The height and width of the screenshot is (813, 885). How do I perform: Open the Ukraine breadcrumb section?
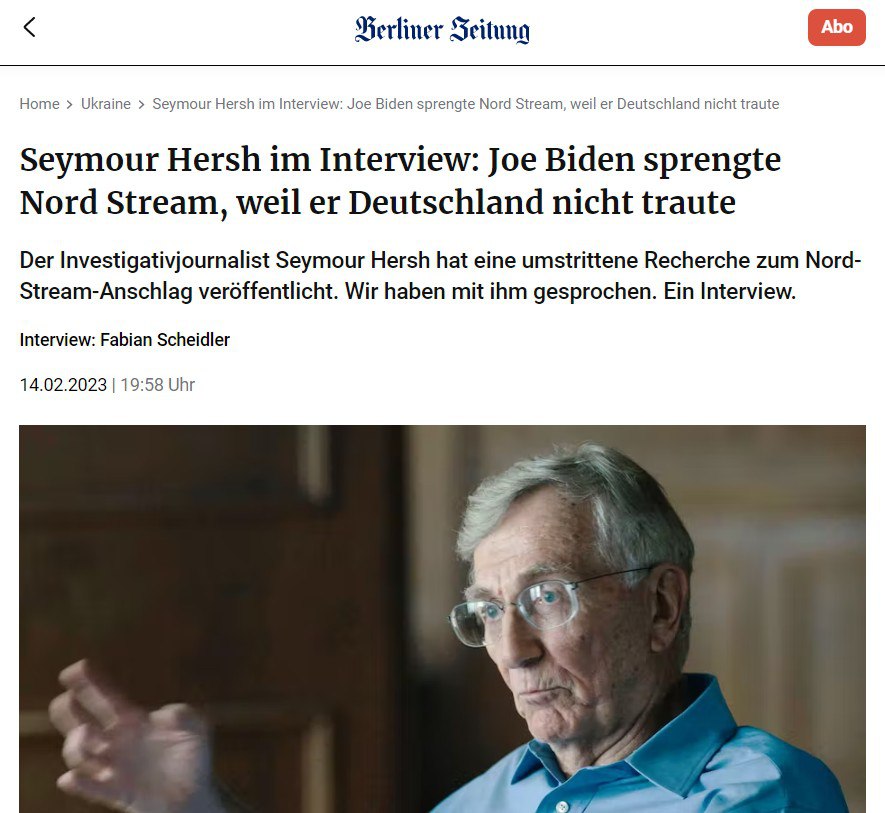pyautogui.click(x=106, y=104)
